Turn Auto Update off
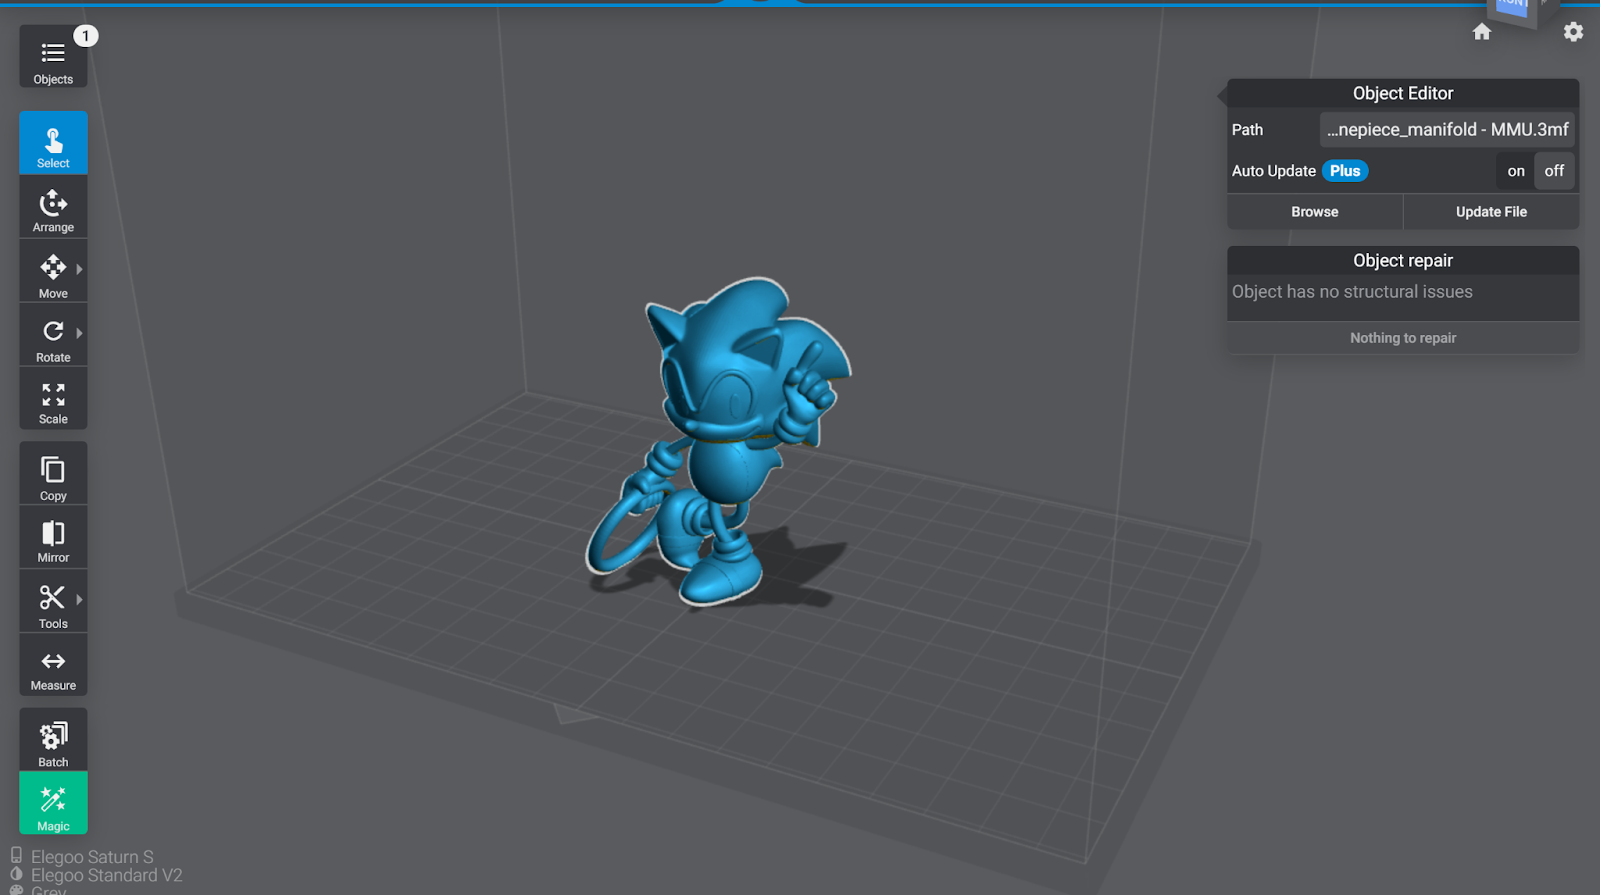 pos(1554,171)
